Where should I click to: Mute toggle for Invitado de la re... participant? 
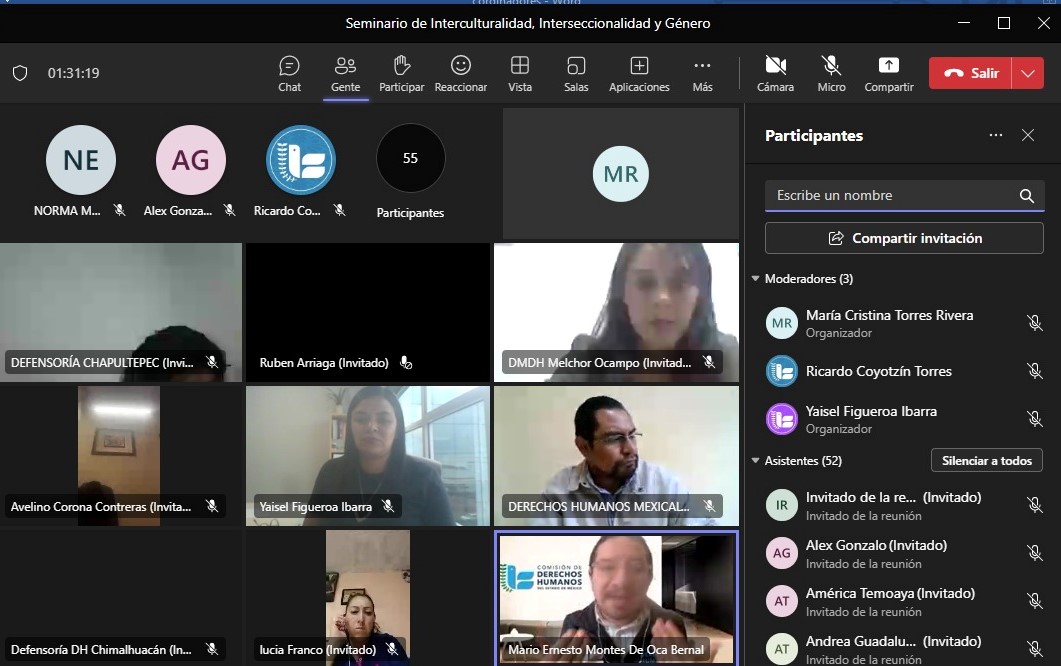click(x=1034, y=505)
